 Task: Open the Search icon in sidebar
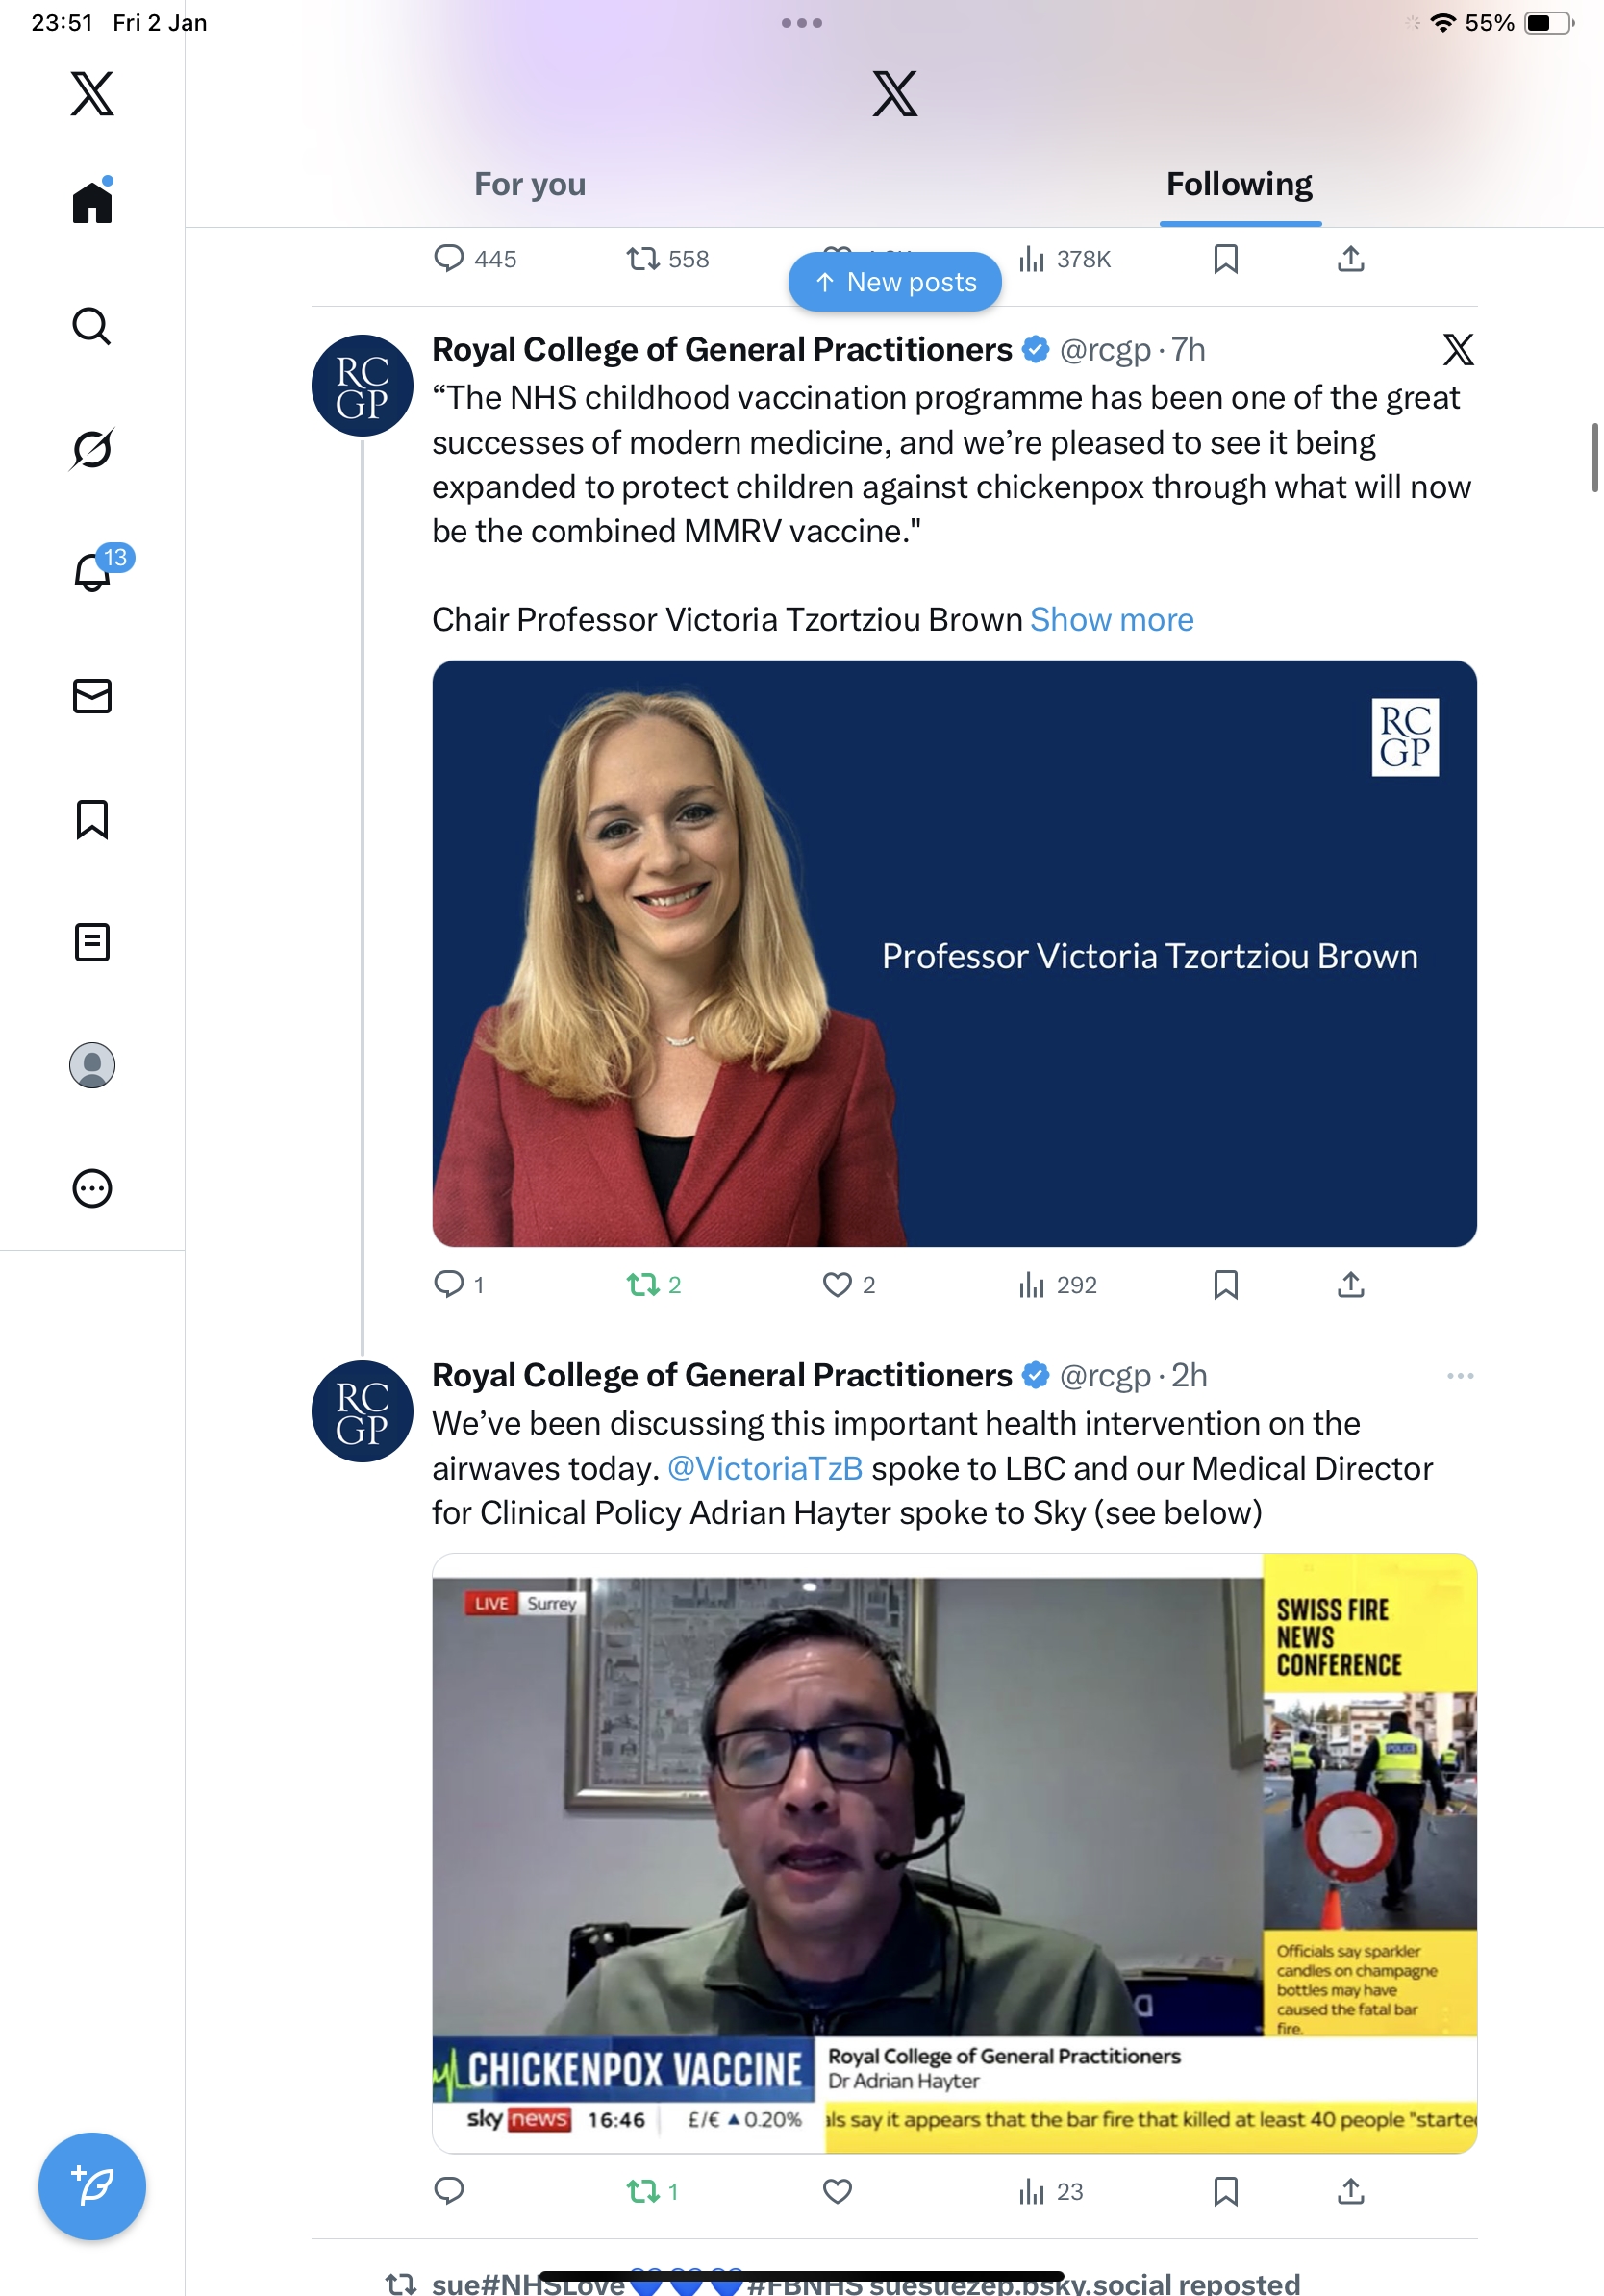pos(92,326)
